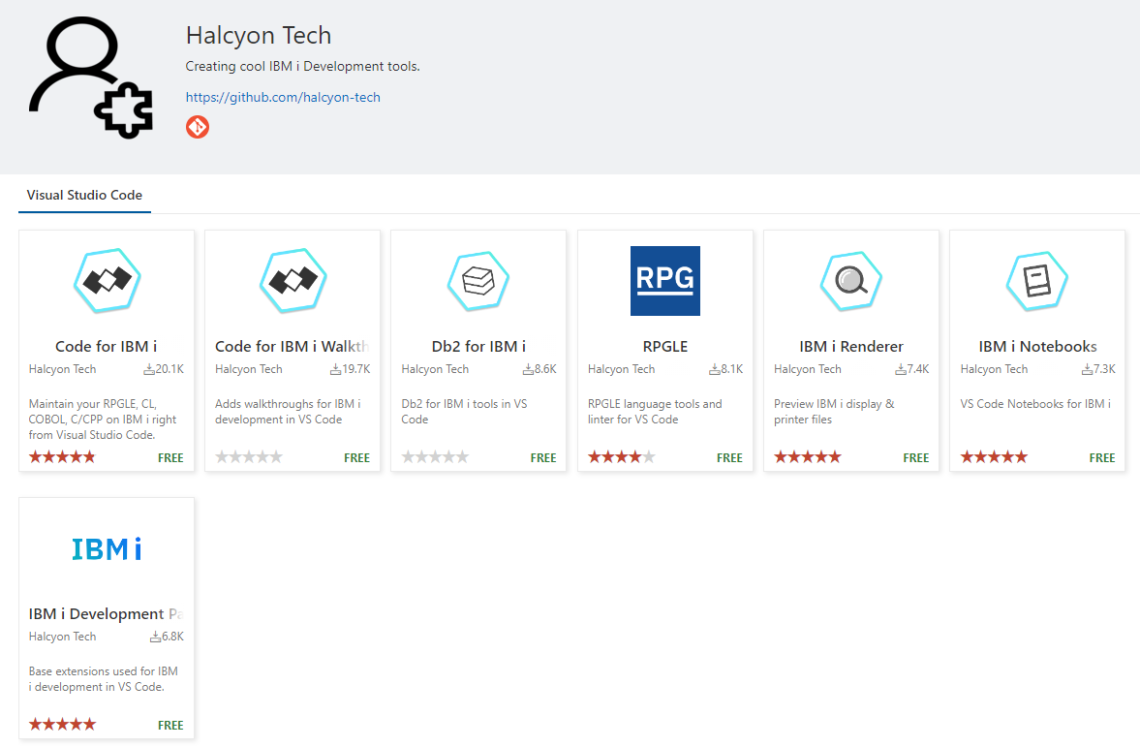Open the Code for IBM i extension icon
The width and height of the screenshot is (1140, 747).
pos(106,280)
